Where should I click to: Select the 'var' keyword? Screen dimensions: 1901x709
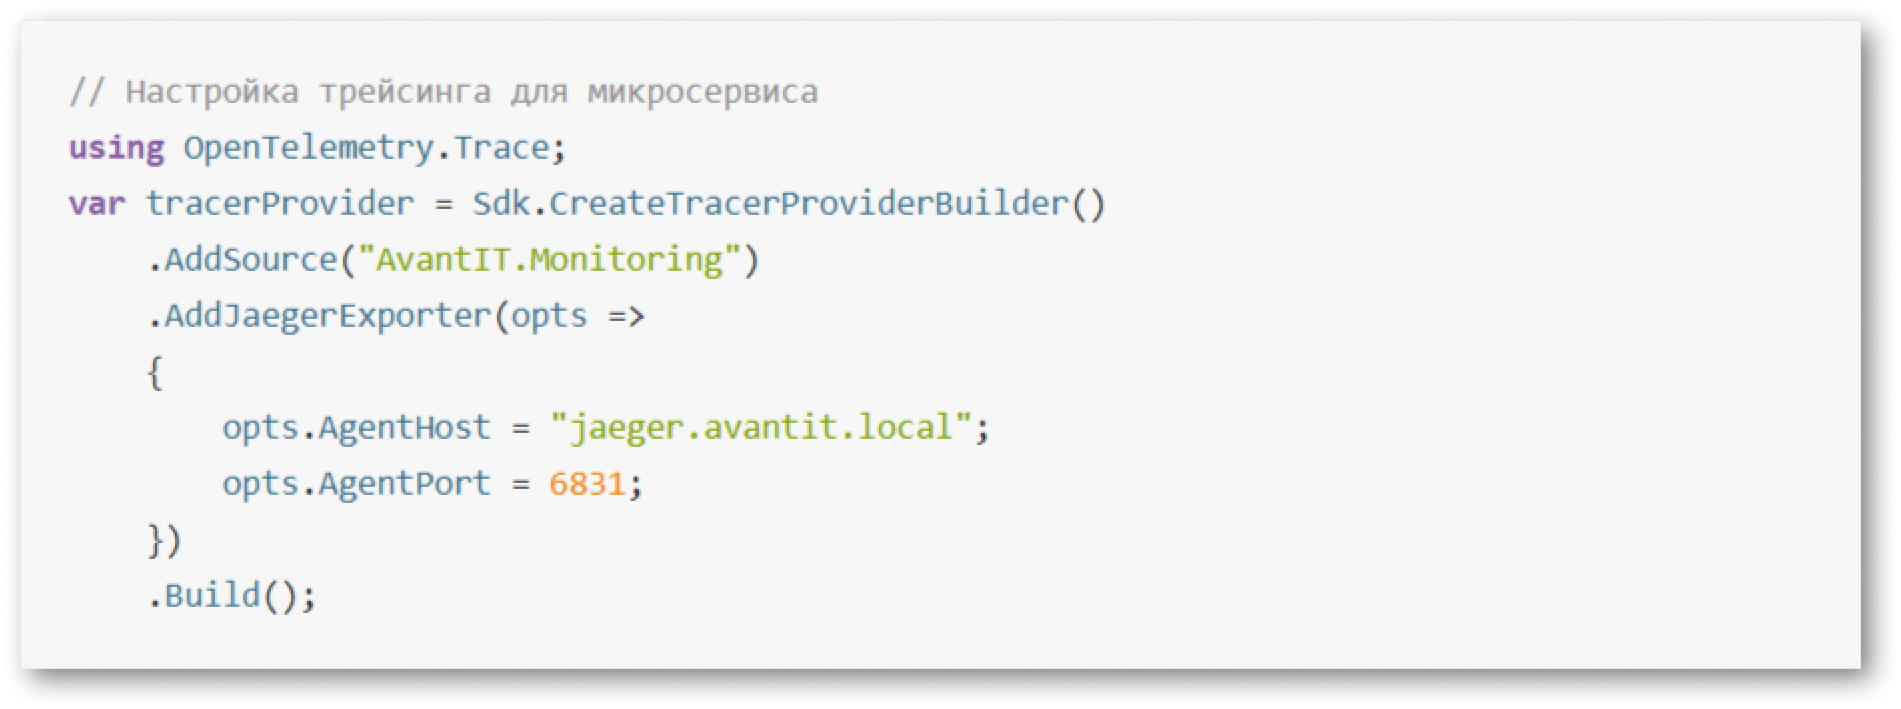(97, 204)
